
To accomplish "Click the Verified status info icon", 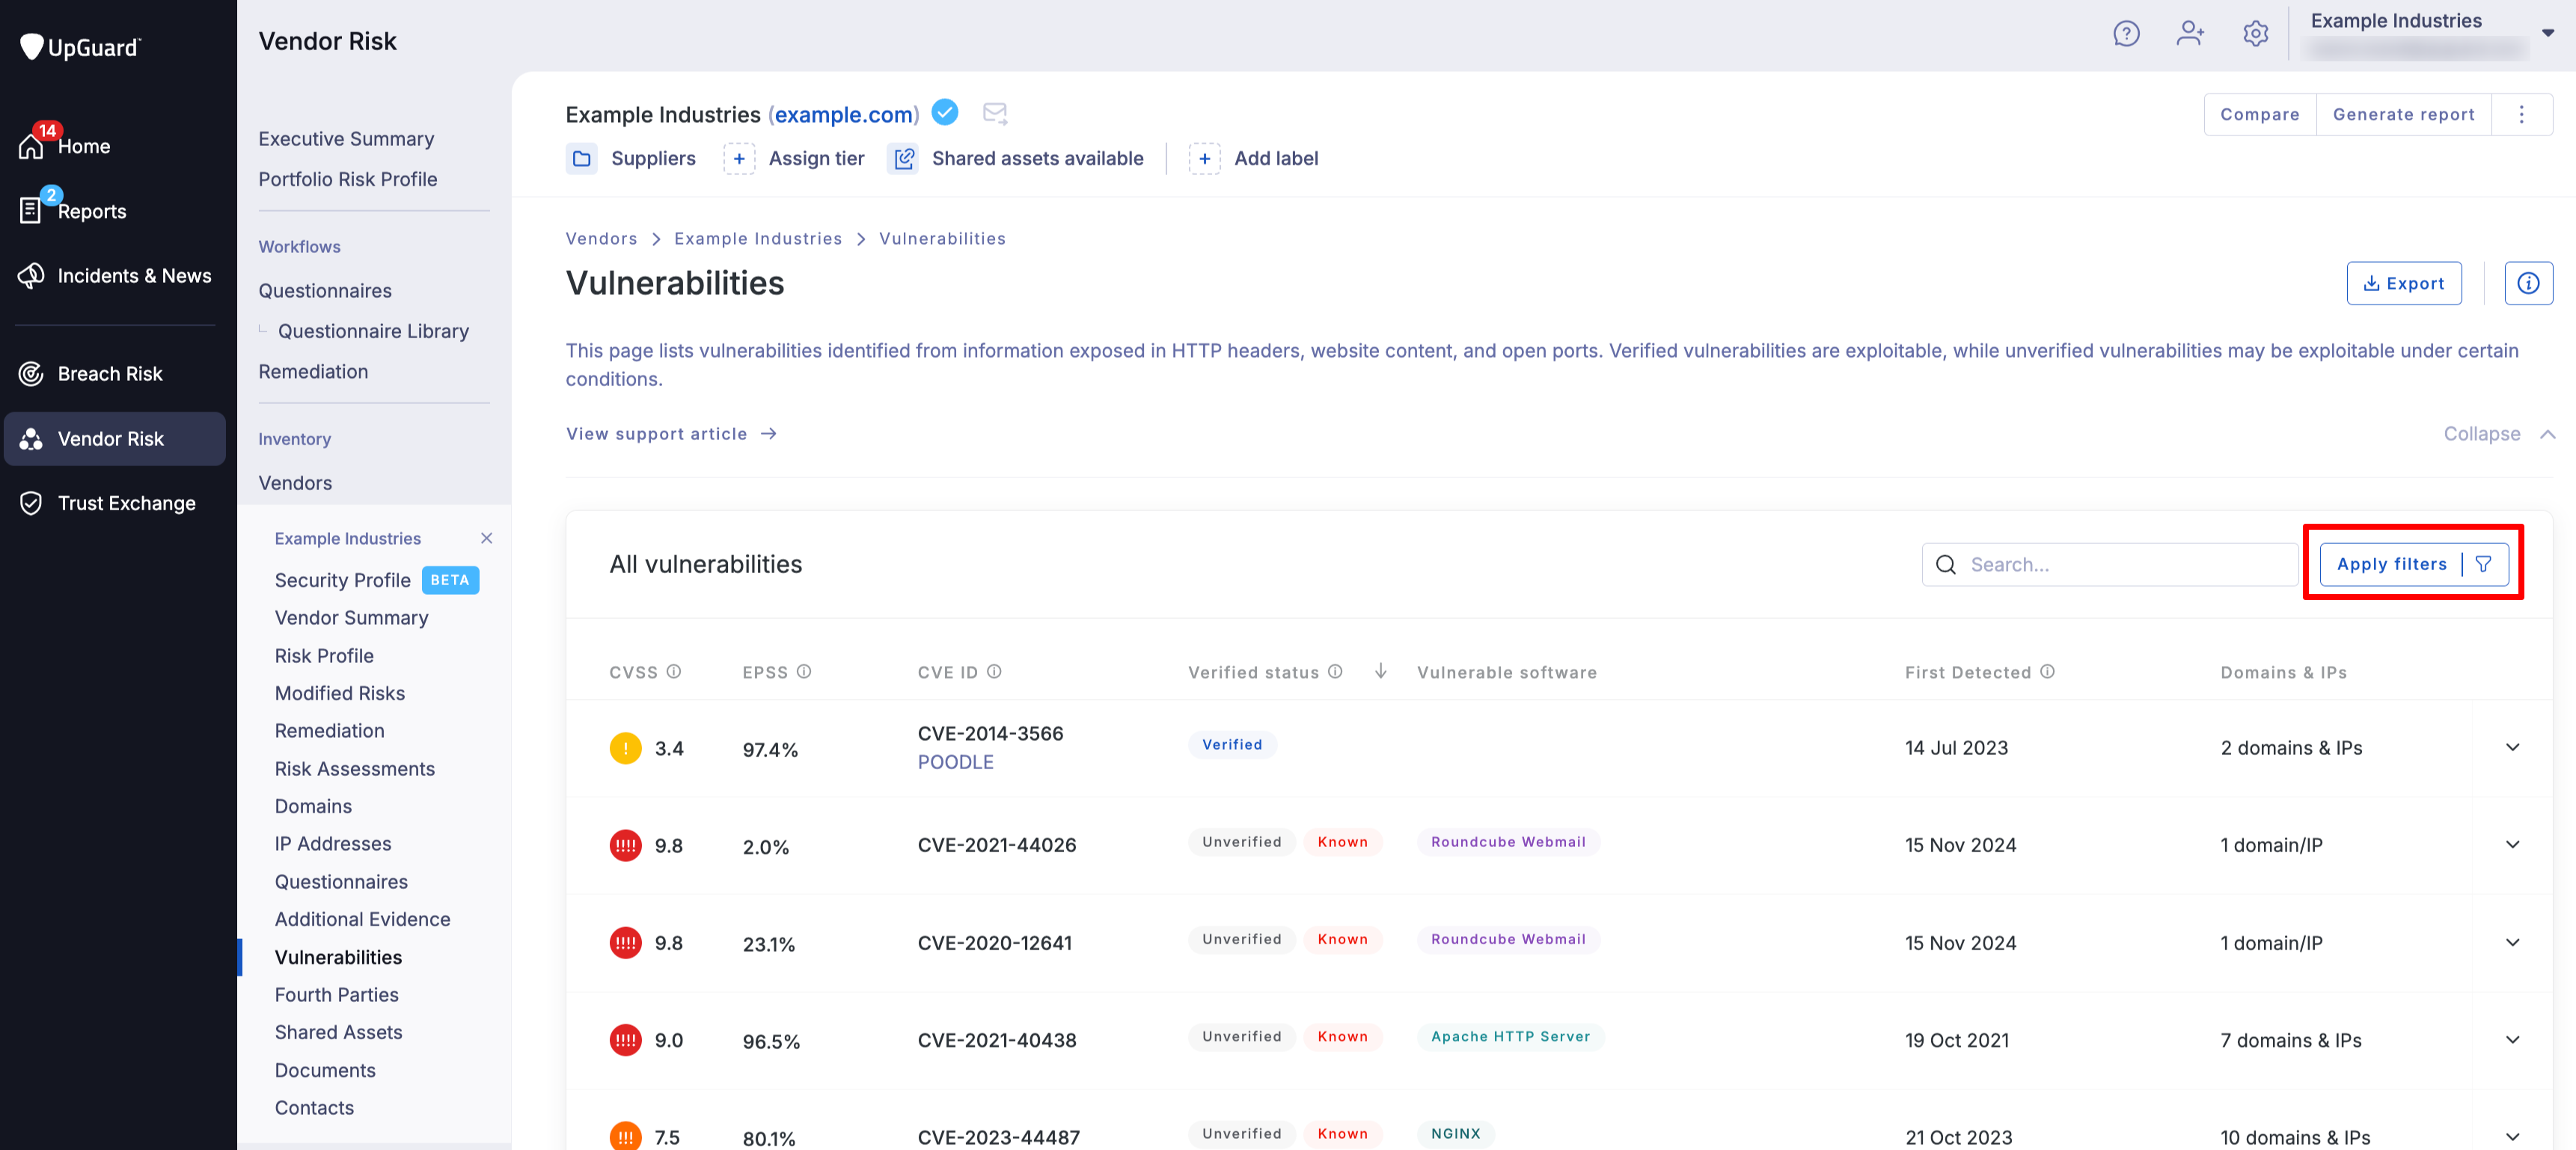I will [x=1335, y=672].
